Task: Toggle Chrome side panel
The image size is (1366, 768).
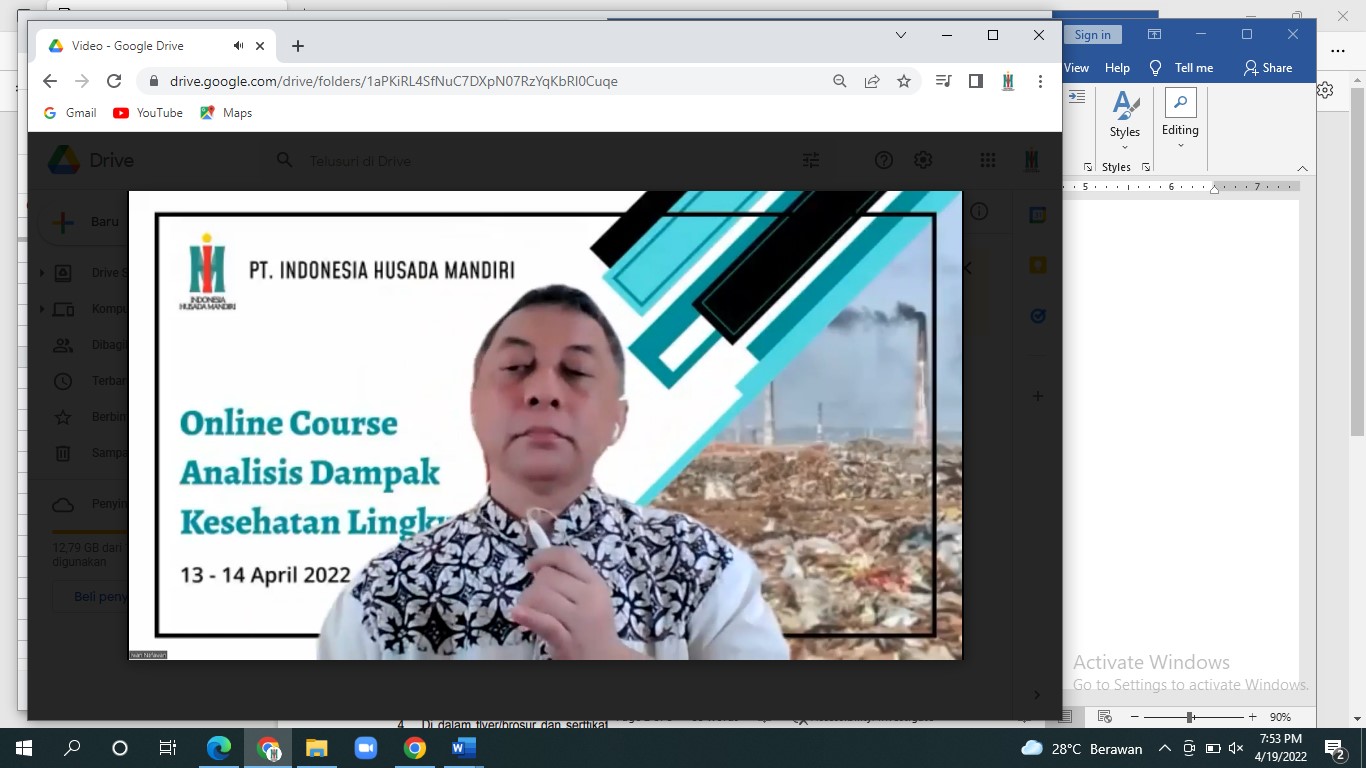Action: tap(976, 81)
